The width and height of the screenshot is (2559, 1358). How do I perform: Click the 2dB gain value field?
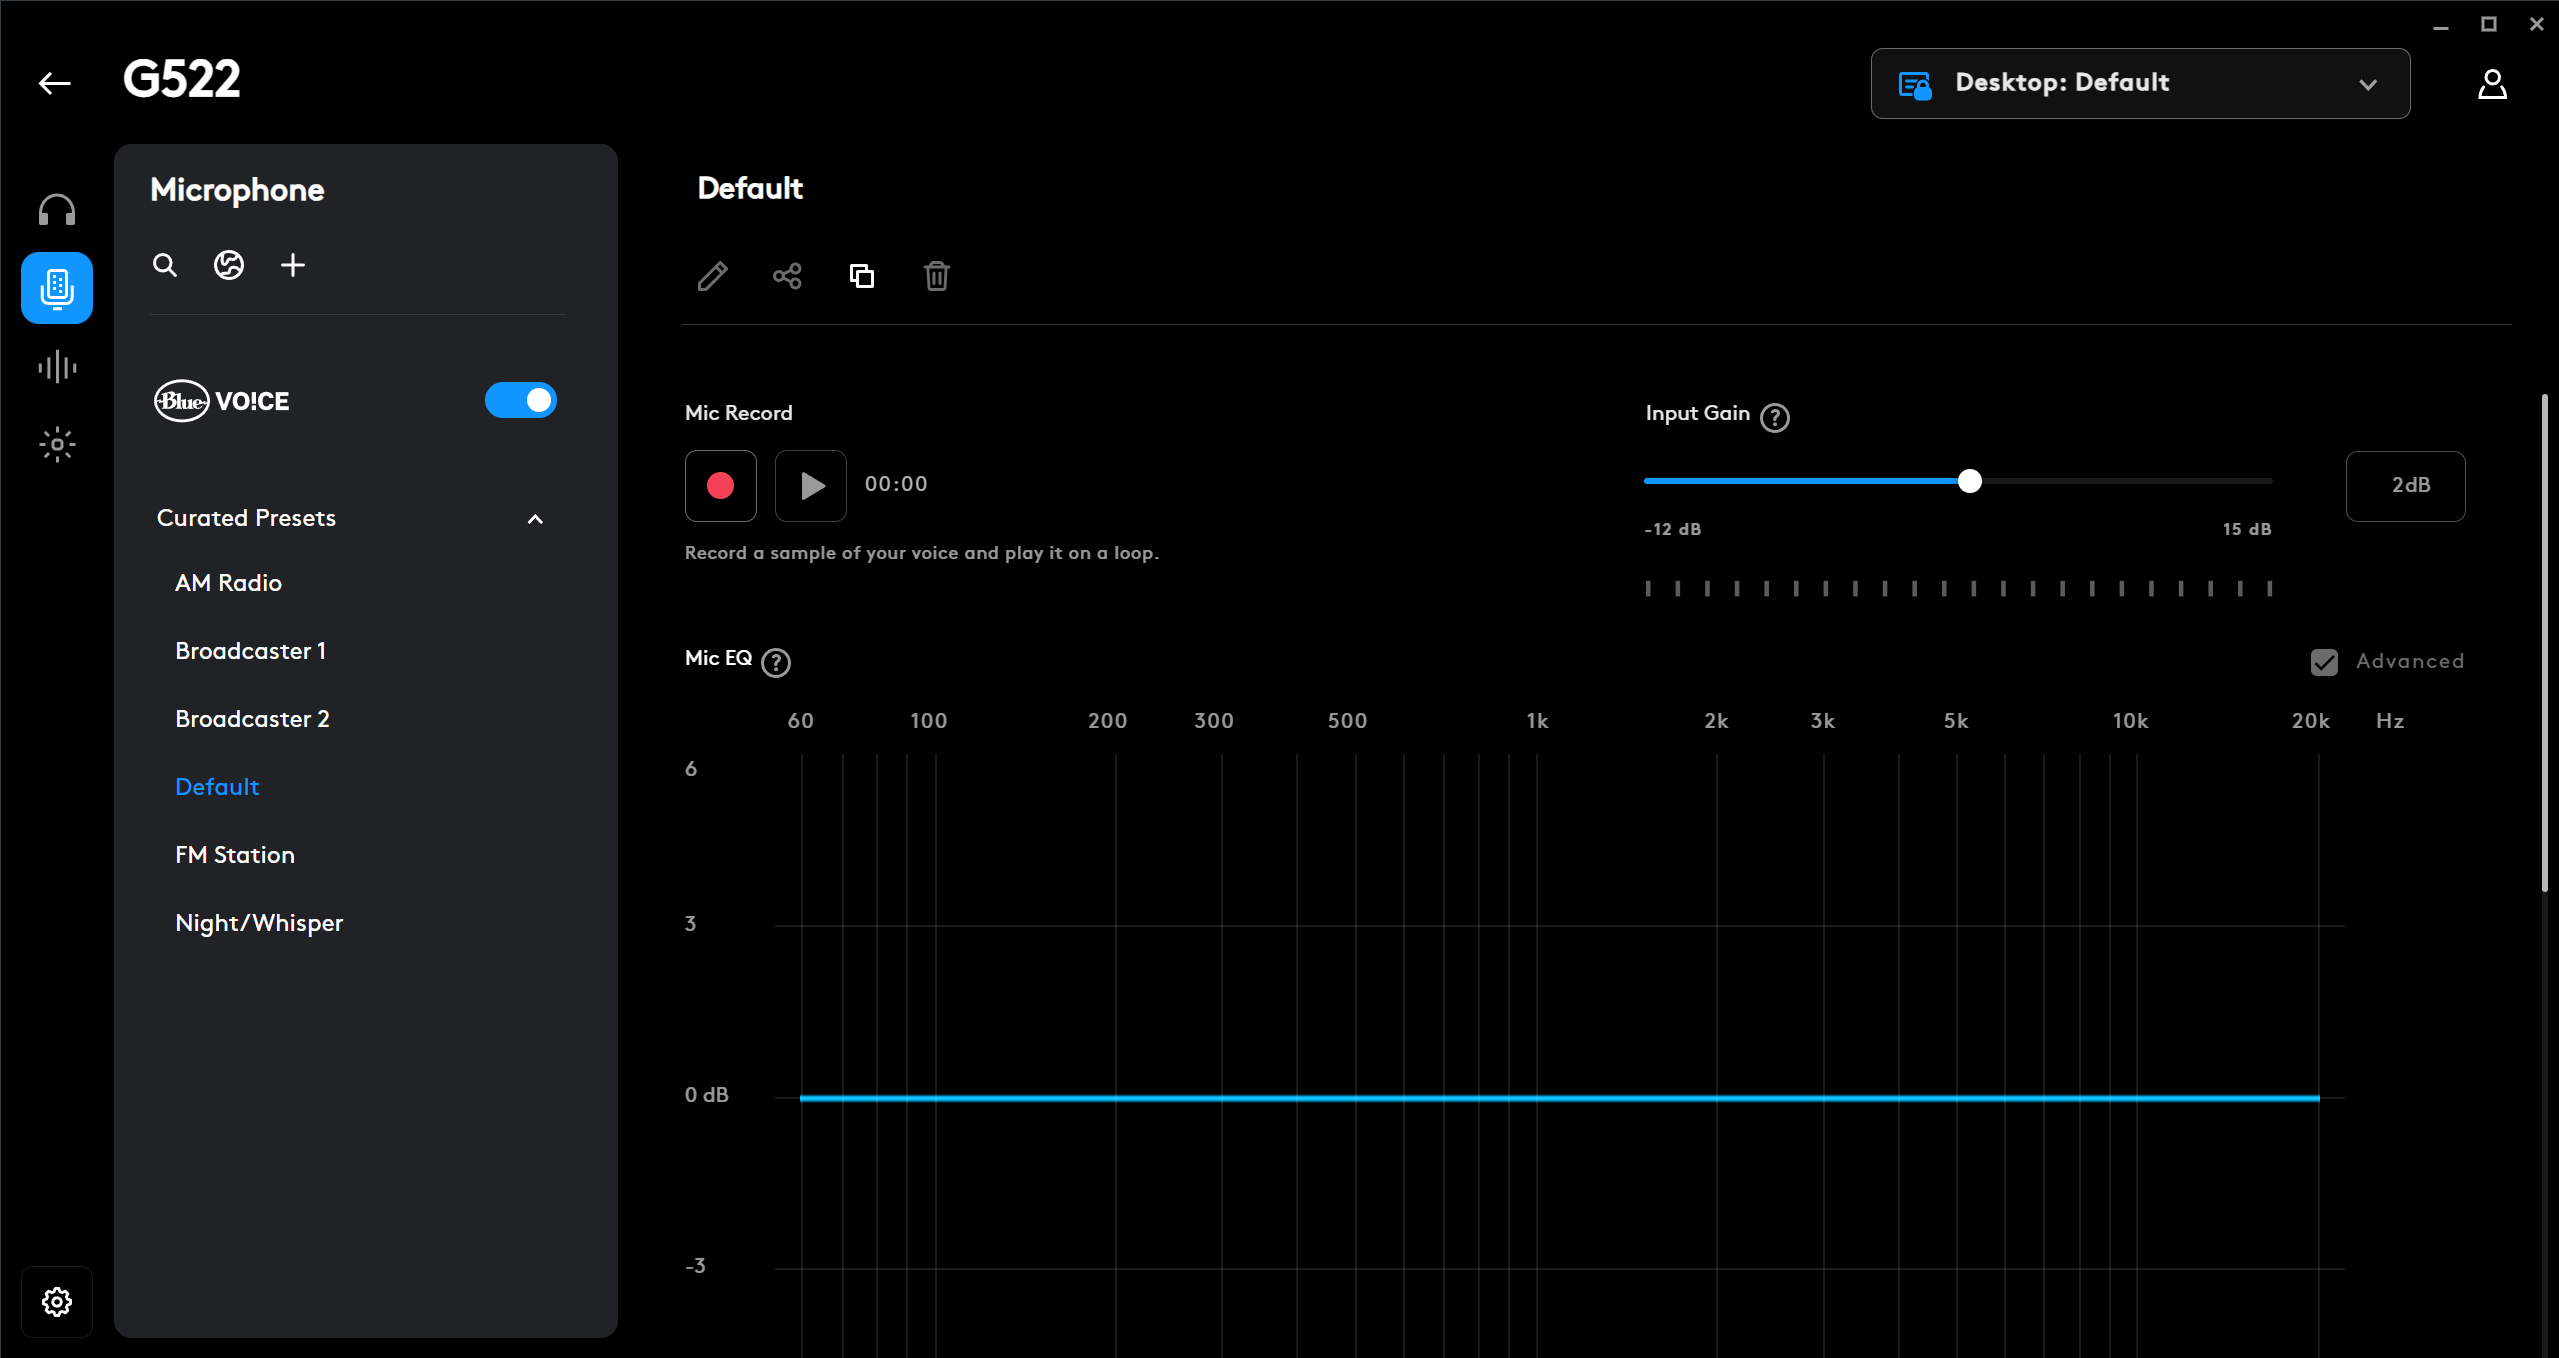(2405, 486)
